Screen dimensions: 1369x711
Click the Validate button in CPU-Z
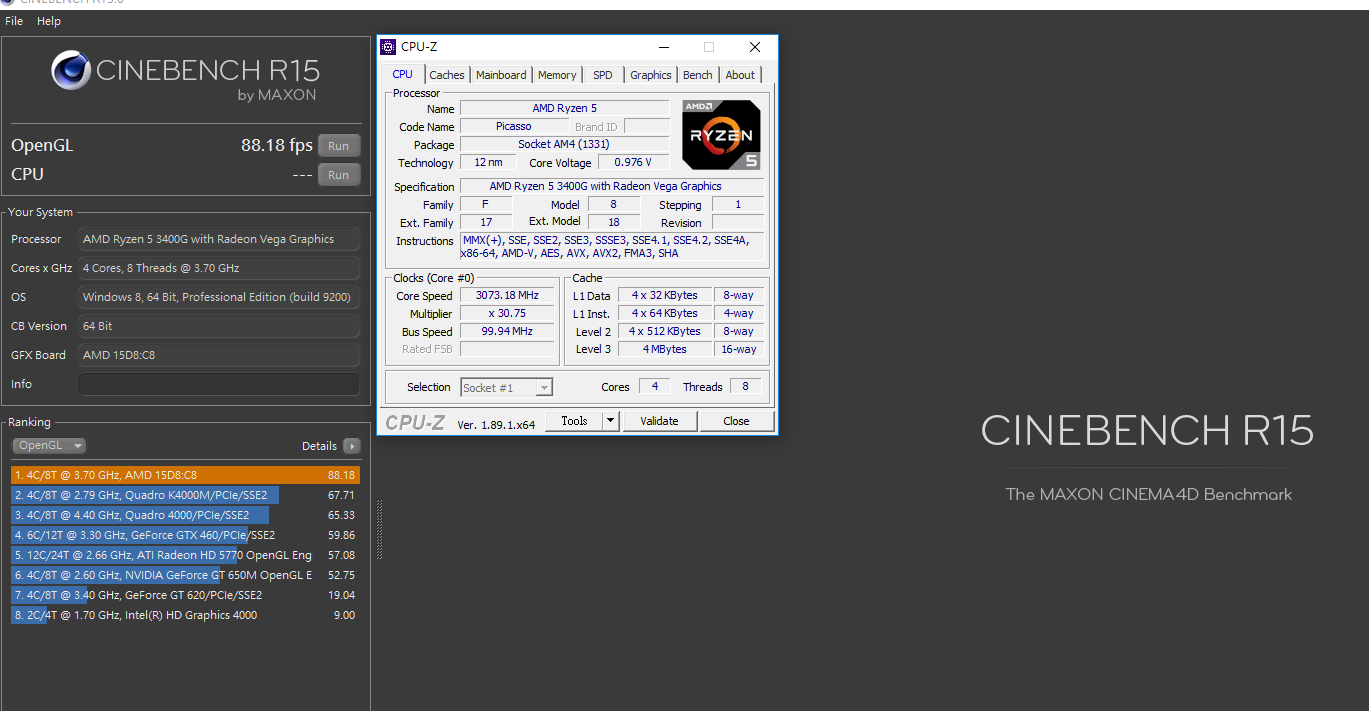(x=659, y=421)
